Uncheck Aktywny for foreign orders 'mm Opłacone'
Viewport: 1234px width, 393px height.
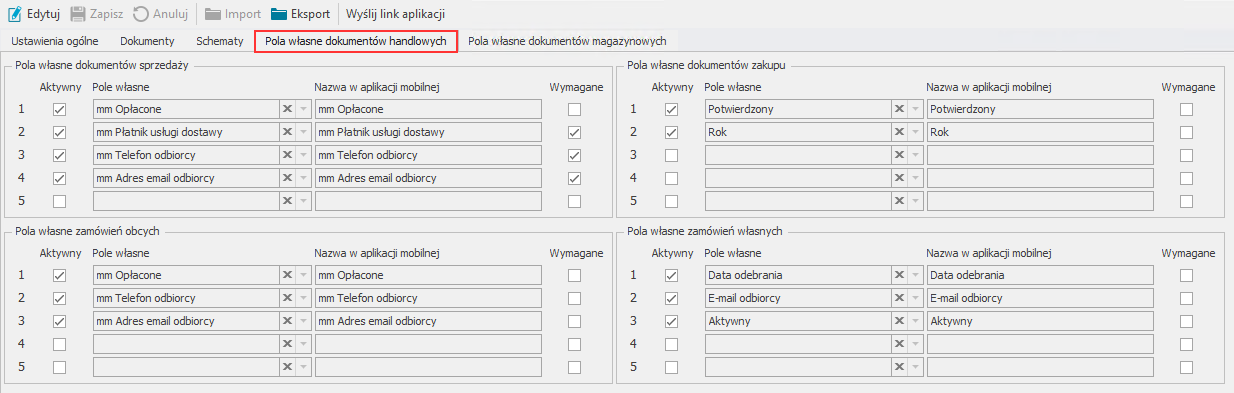pos(60,275)
